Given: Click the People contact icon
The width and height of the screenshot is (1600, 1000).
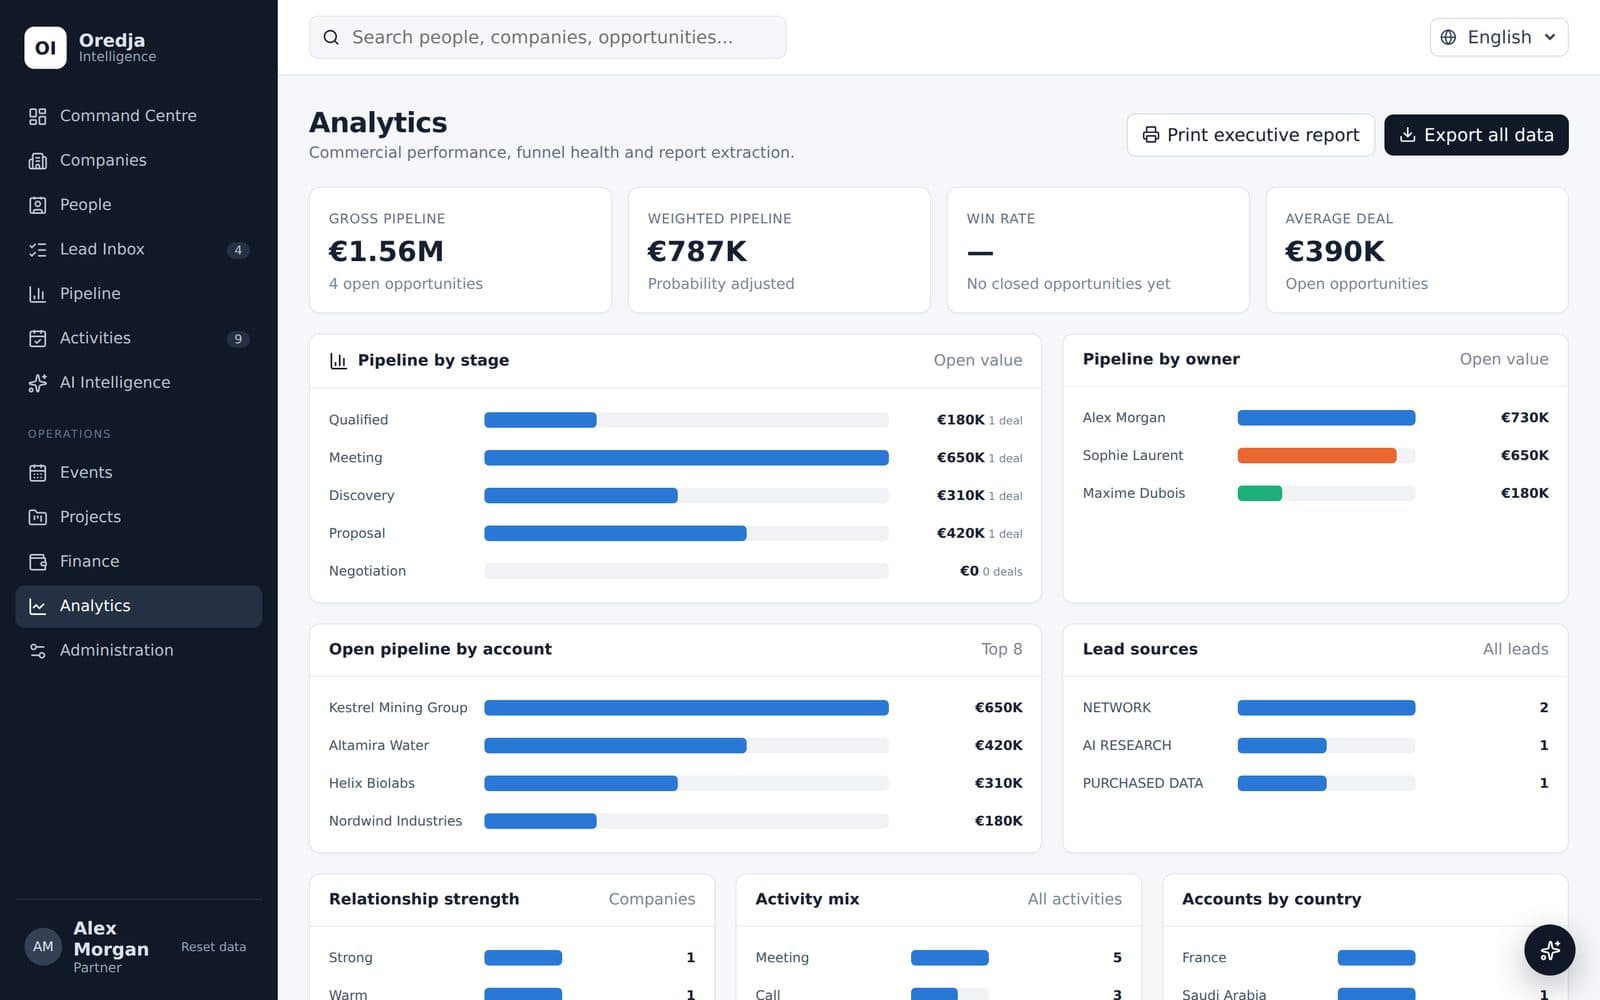Looking at the screenshot, I should pyautogui.click(x=38, y=205).
